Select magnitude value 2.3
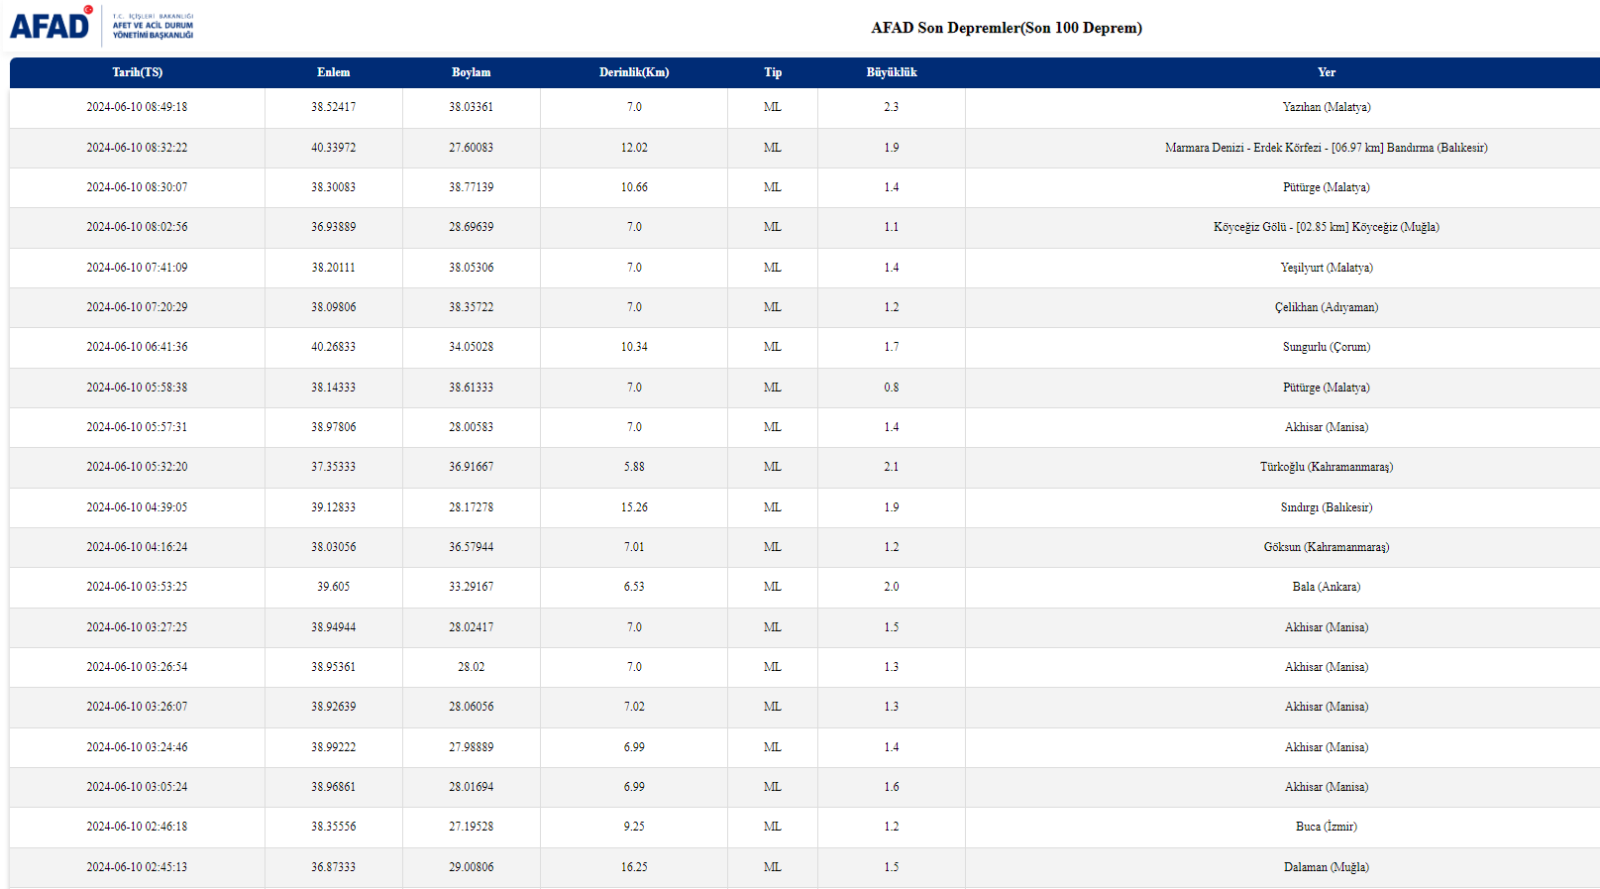This screenshot has height=889, width=1600. pos(891,107)
